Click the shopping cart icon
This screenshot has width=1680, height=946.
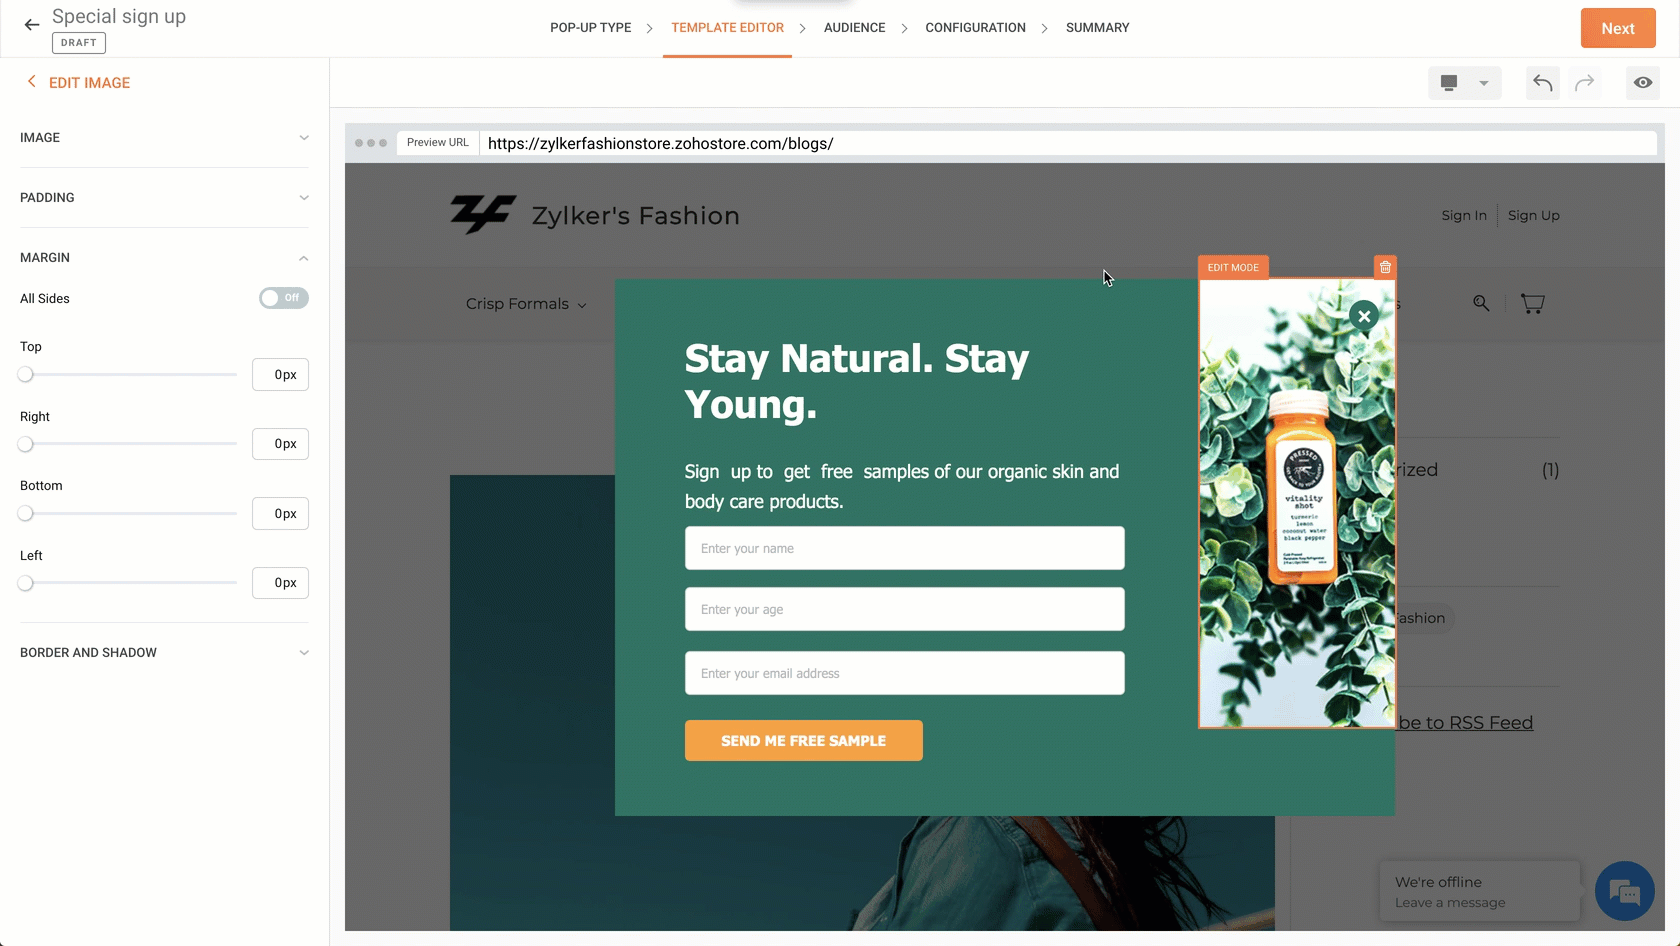pyautogui.click(x=1532, y=303)
